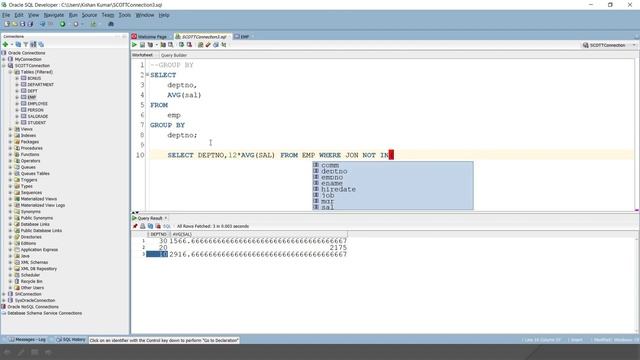
Task: Select Database Schema Service Connections in tree
Action: click(44, 313)
